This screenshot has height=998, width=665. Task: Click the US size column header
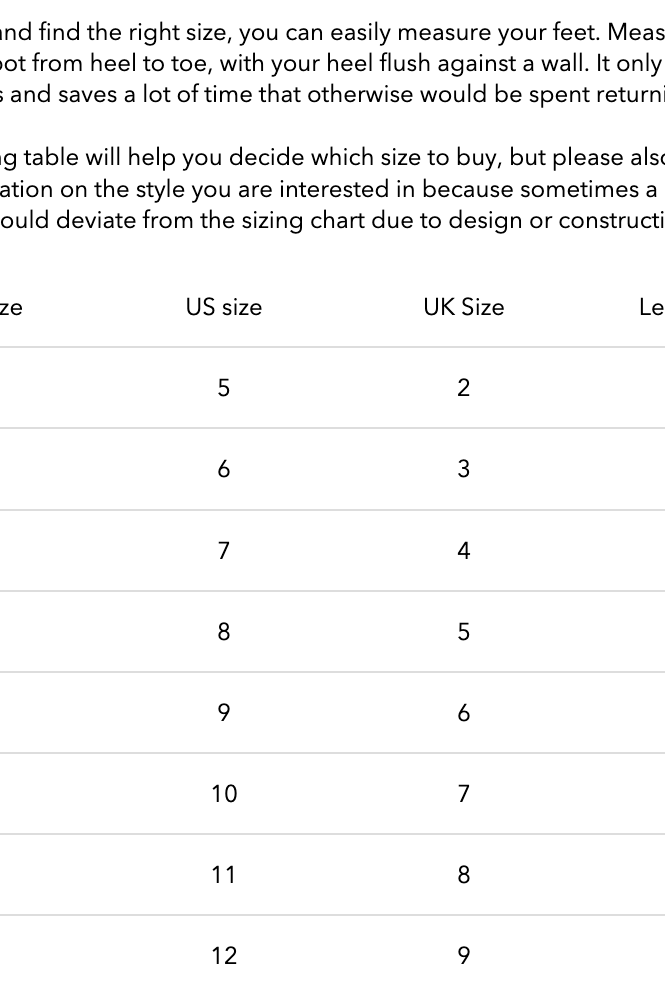click(x=223, y=307)
